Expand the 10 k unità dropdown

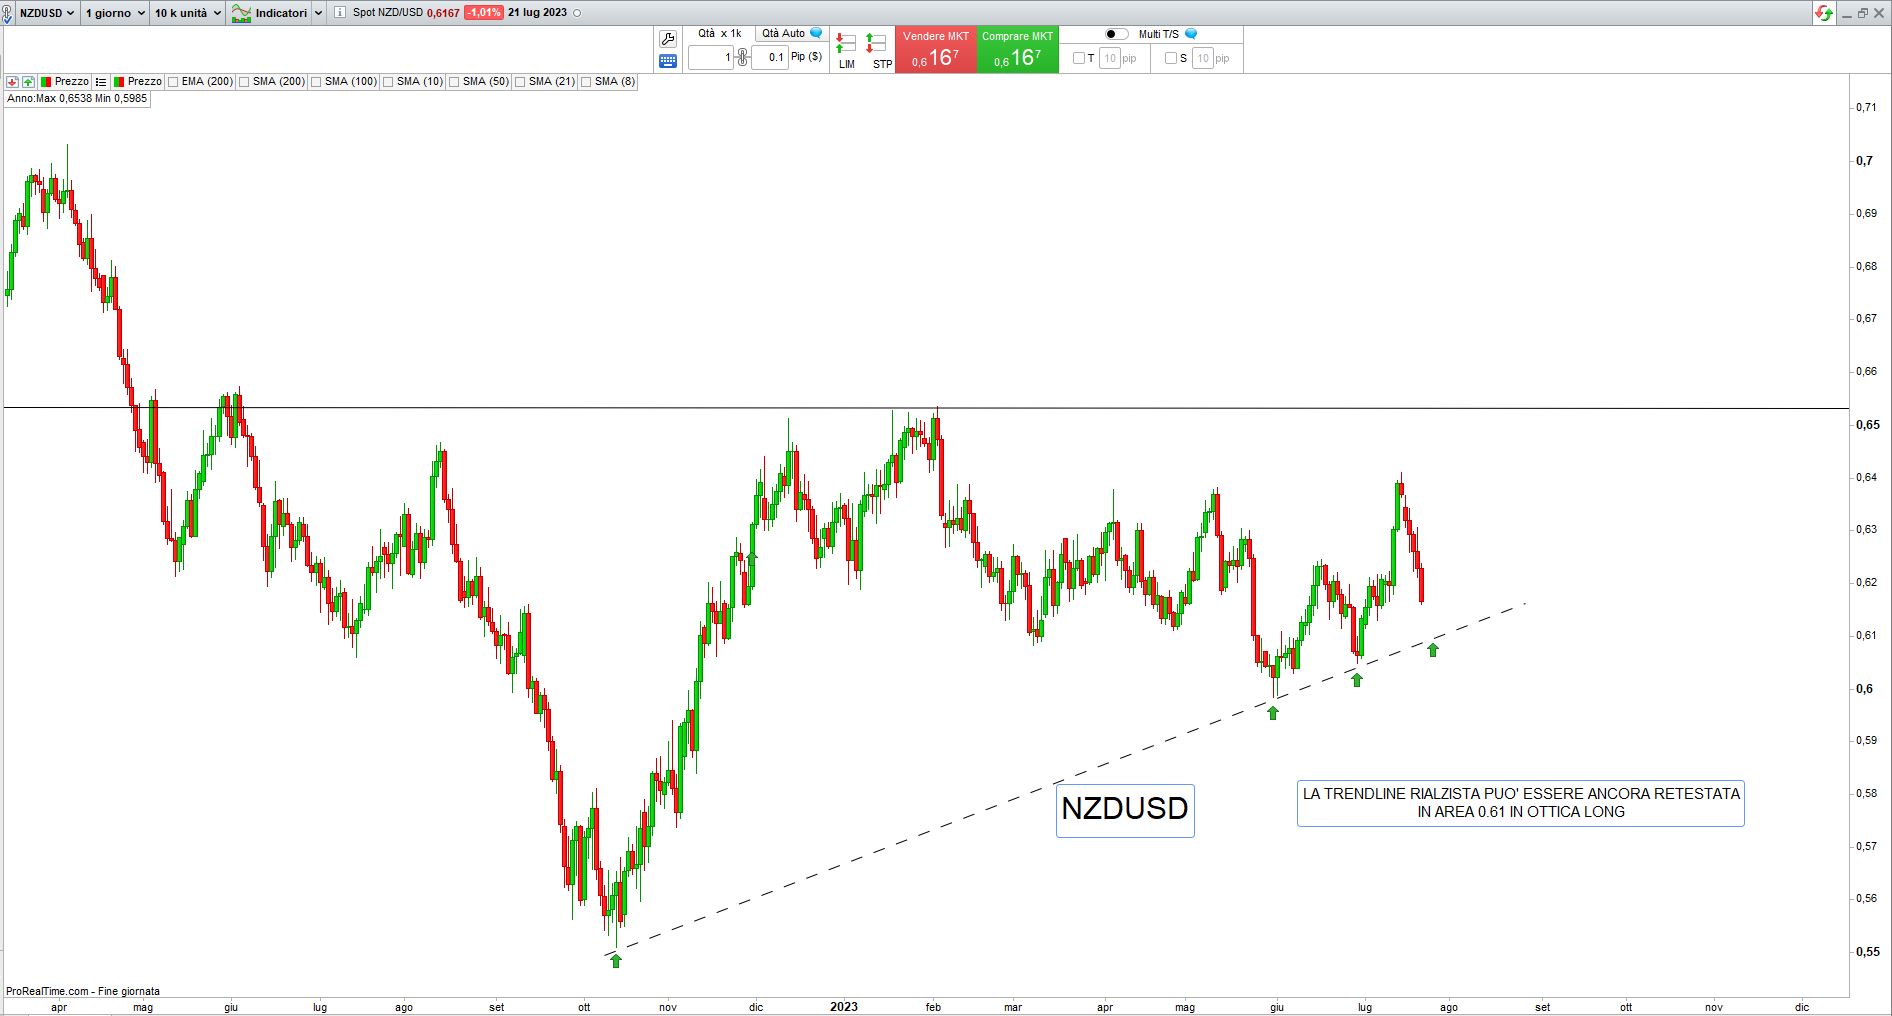[x=188, y=13]
